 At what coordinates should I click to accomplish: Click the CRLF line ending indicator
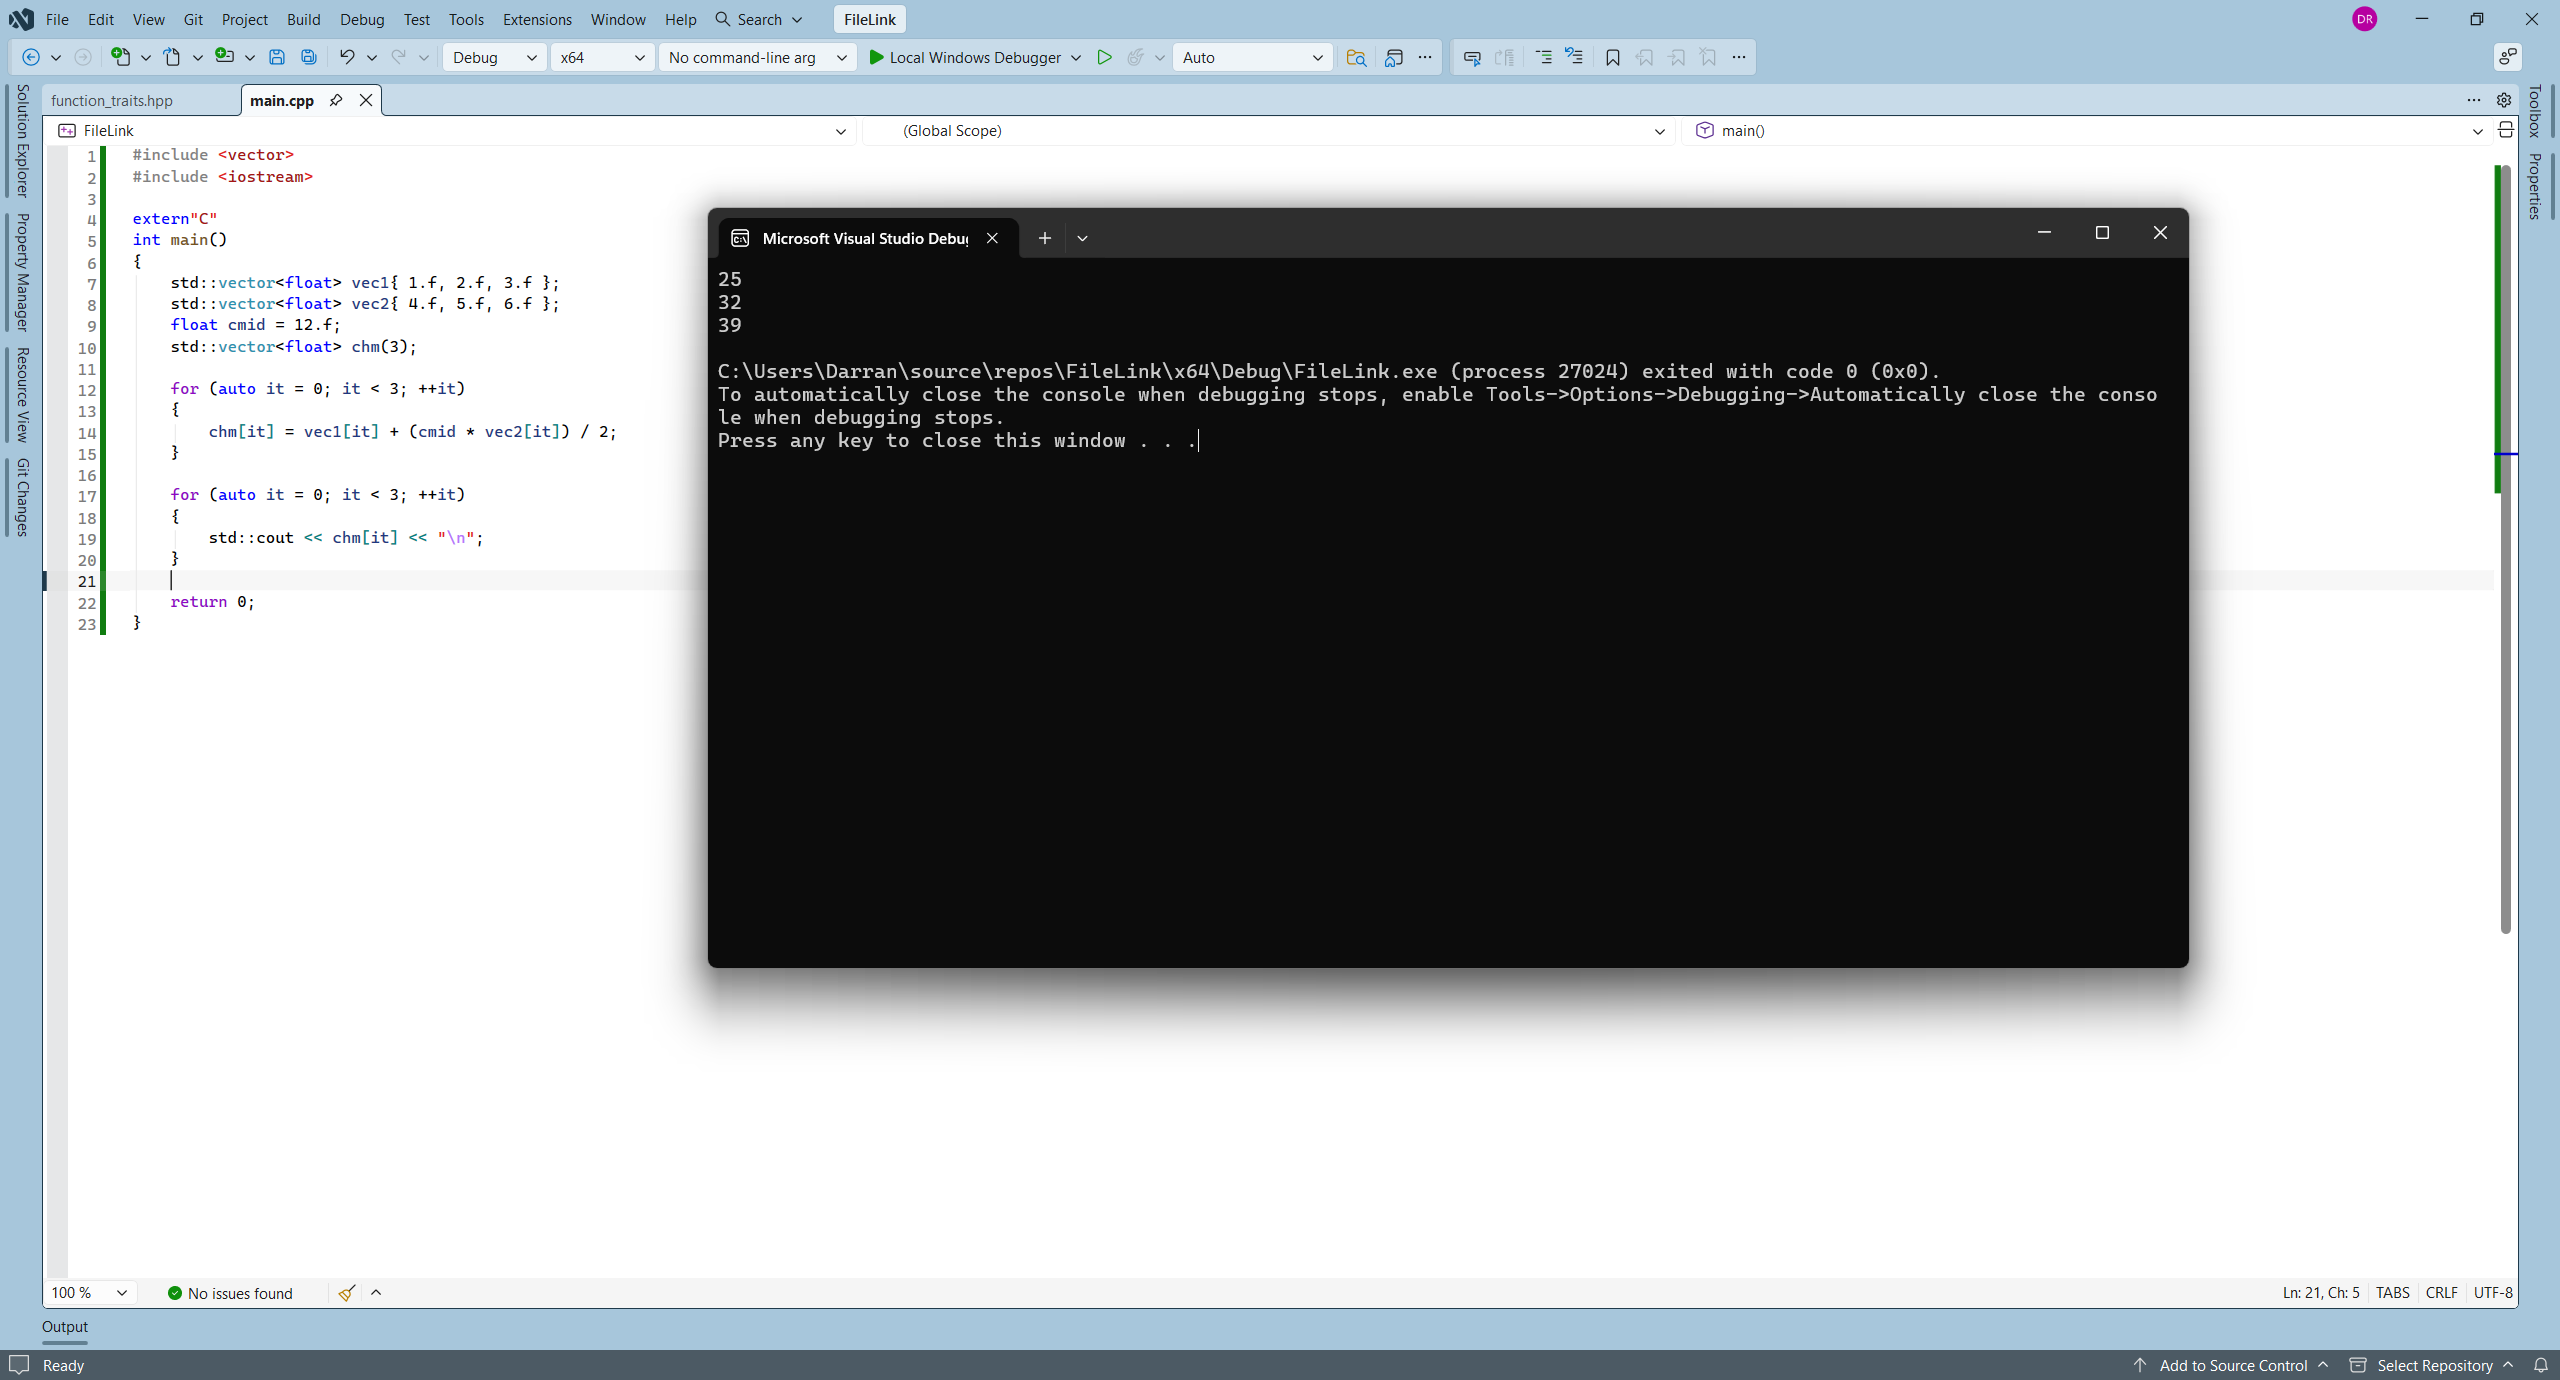tap(2441, 1293)
